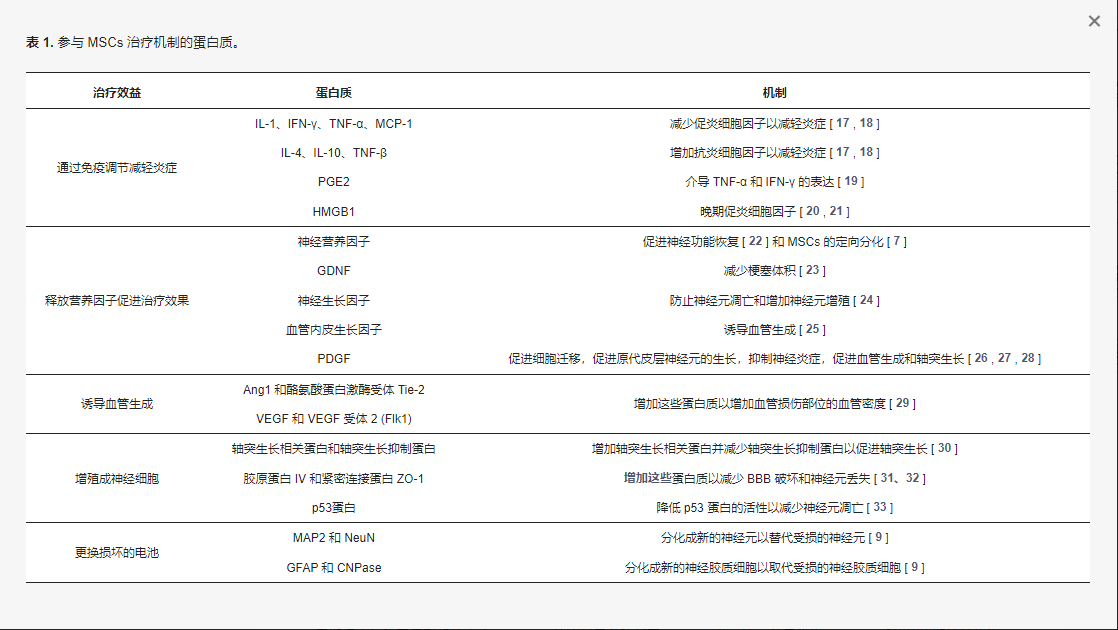The height and width of the screenshot is (630, 1118).
Task: Open reference 7 for MSCs directed differentiation
Action: (x=896, y=241)
